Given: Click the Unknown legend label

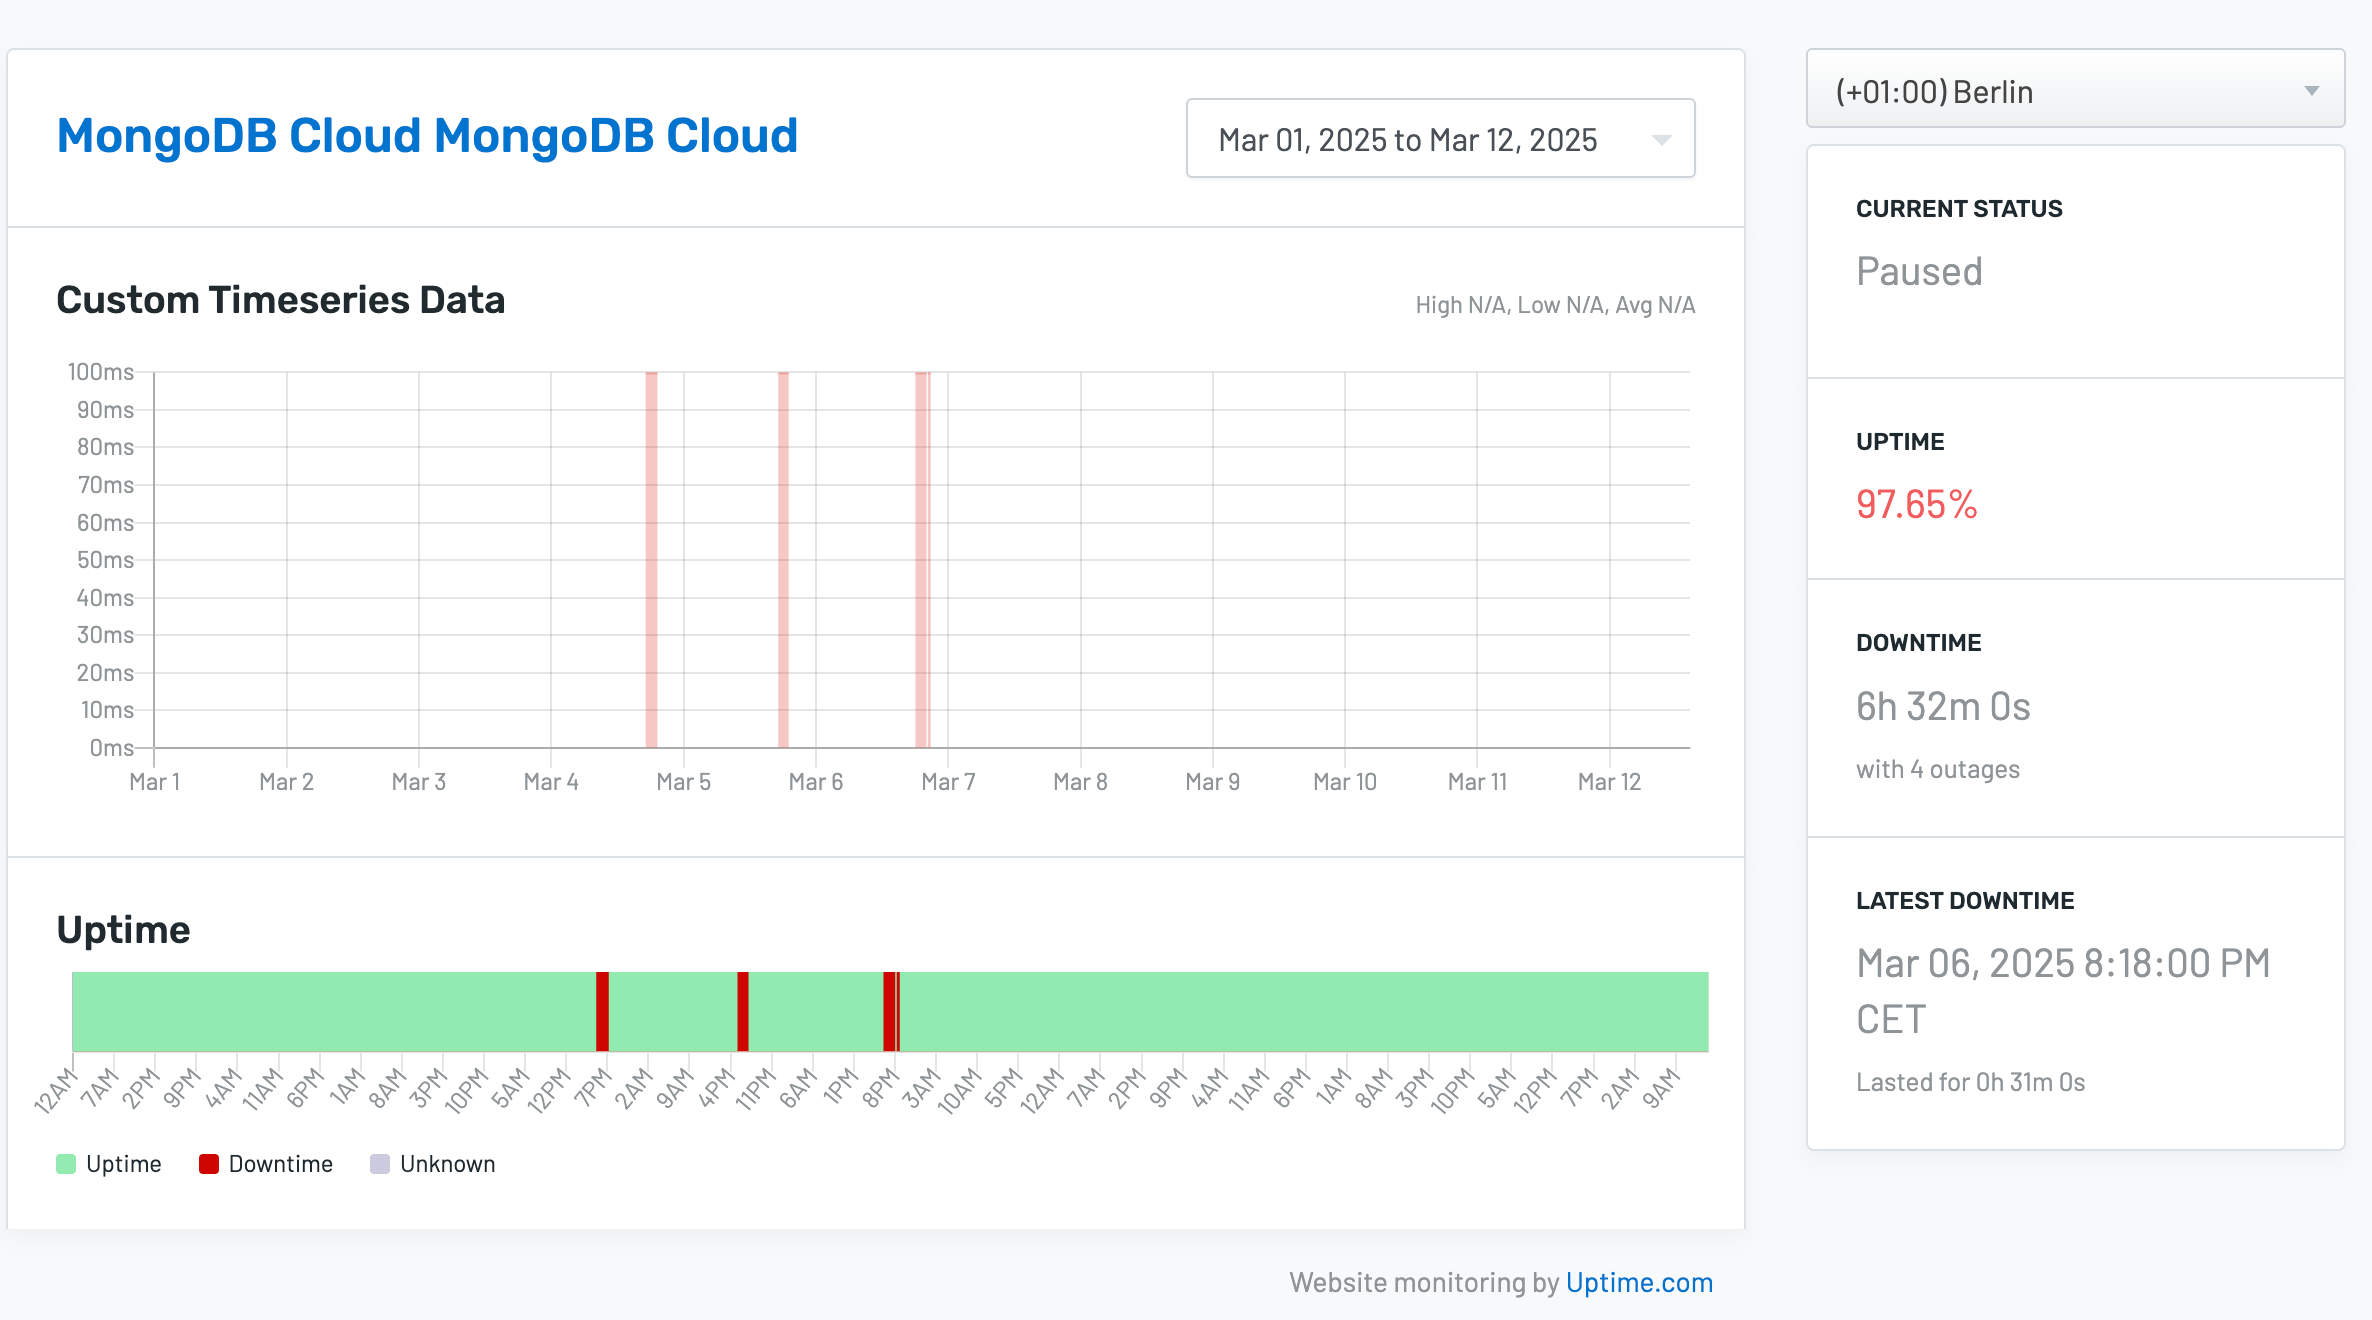Looking at the screenshot, I should point(447,1164).
